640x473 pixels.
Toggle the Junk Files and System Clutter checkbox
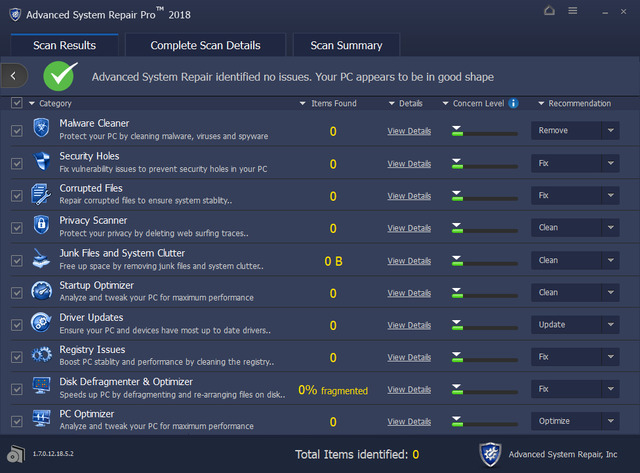click(16, 260)
